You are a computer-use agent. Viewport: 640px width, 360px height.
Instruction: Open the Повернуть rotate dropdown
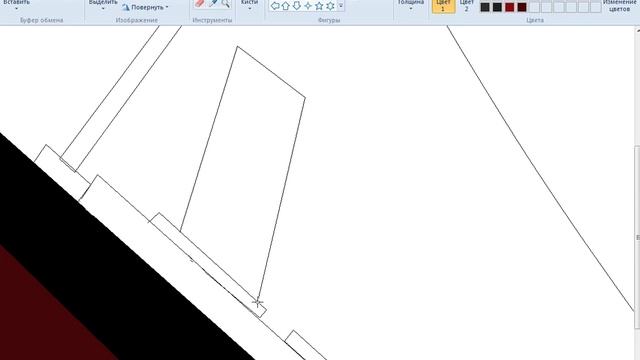[145, 7]
